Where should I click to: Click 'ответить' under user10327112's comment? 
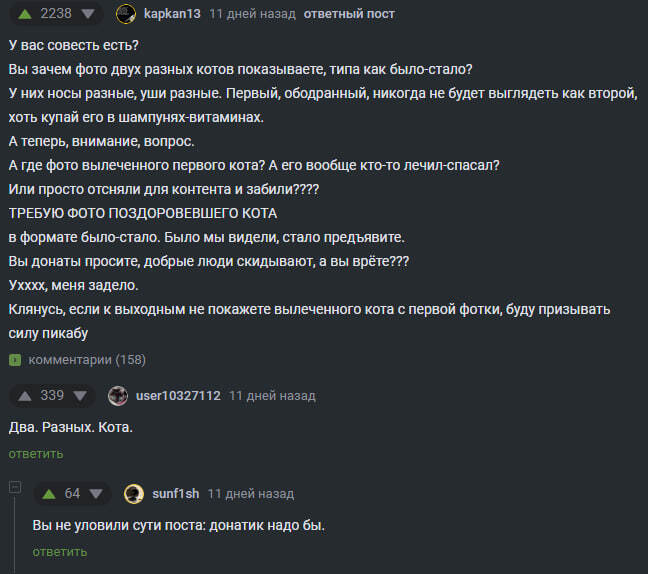tap(36, 454)
